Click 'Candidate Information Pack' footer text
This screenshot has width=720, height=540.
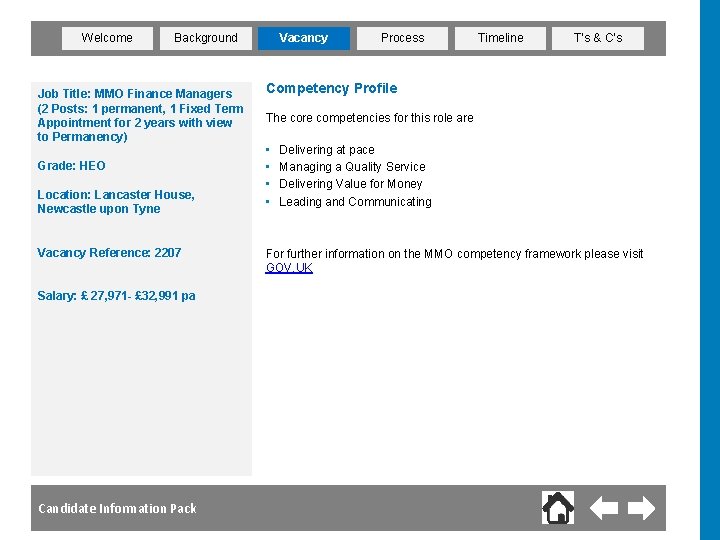[117, 508]
